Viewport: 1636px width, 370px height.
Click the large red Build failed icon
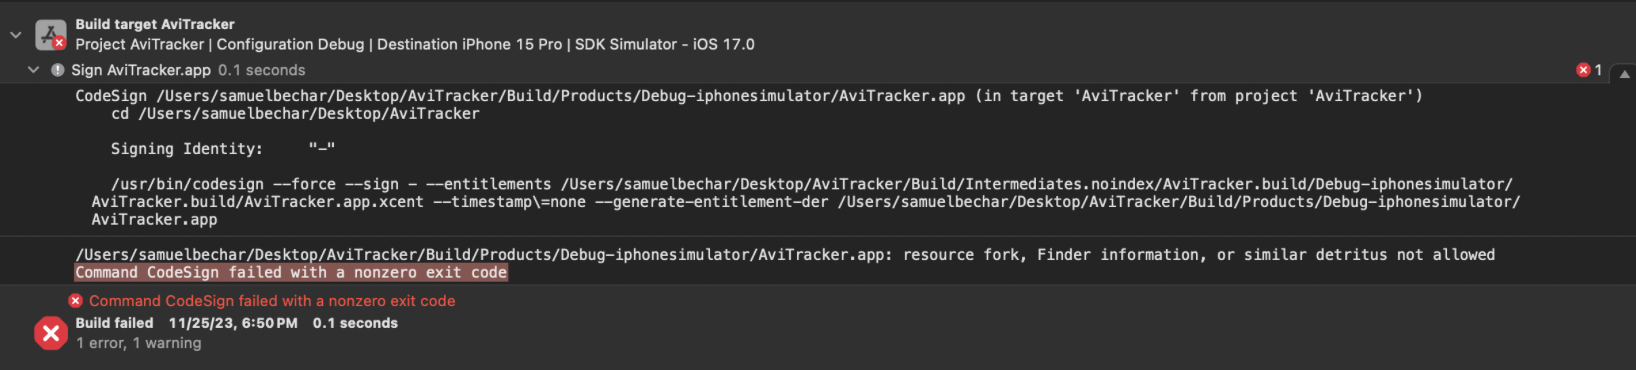tap(51, 333)
